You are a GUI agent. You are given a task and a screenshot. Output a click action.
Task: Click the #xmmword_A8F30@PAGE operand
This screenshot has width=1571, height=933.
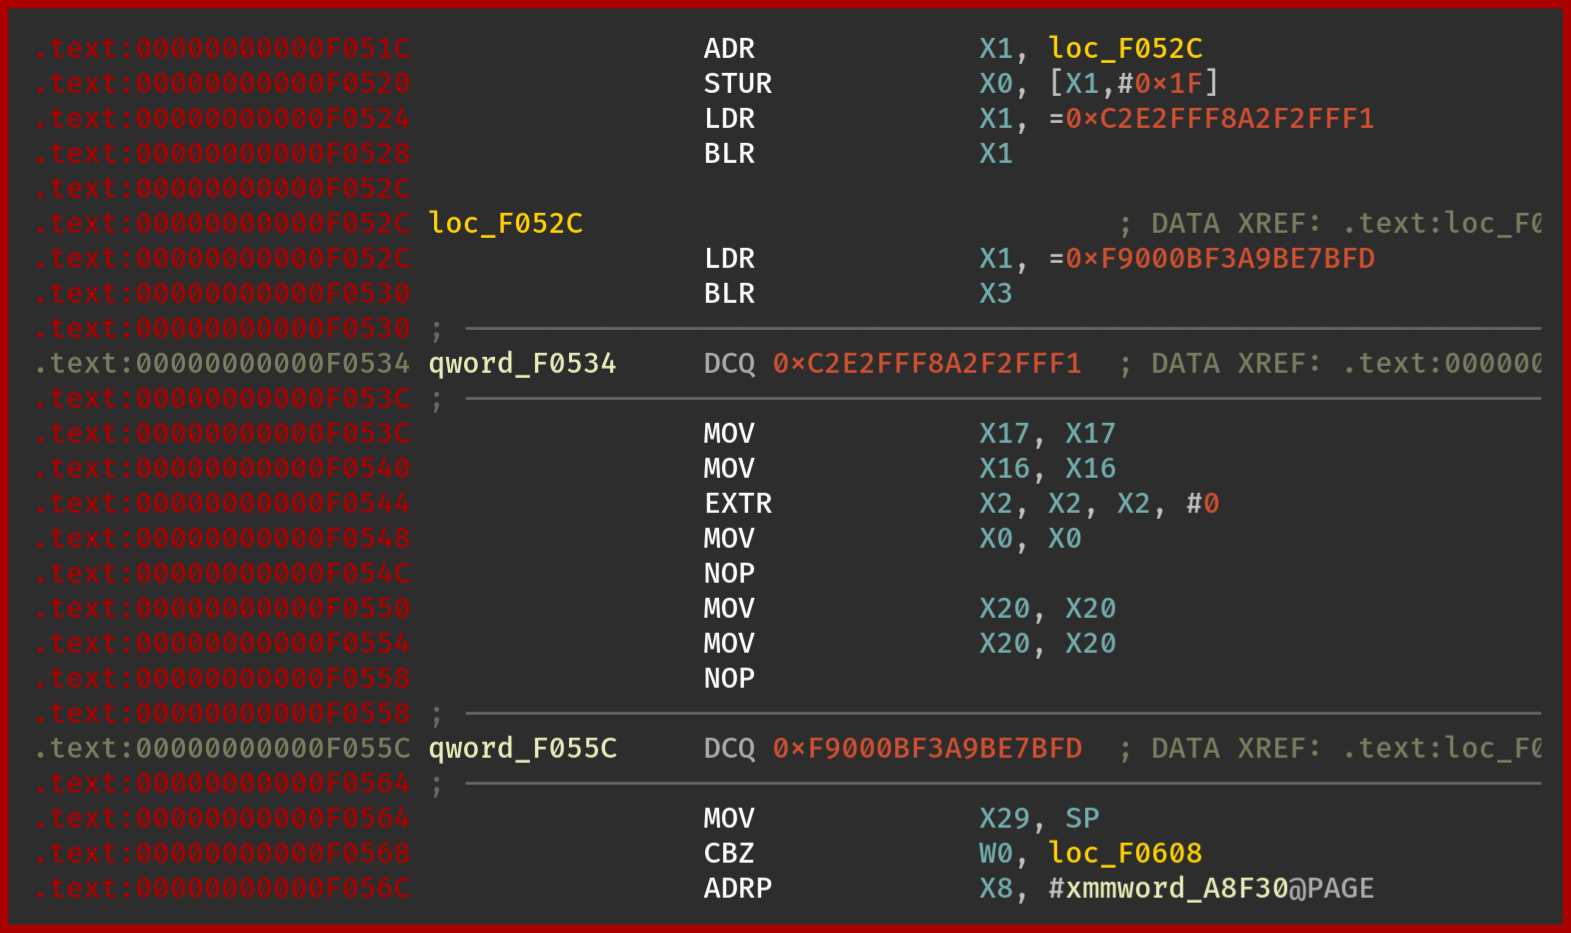[x=1211, y=888]
